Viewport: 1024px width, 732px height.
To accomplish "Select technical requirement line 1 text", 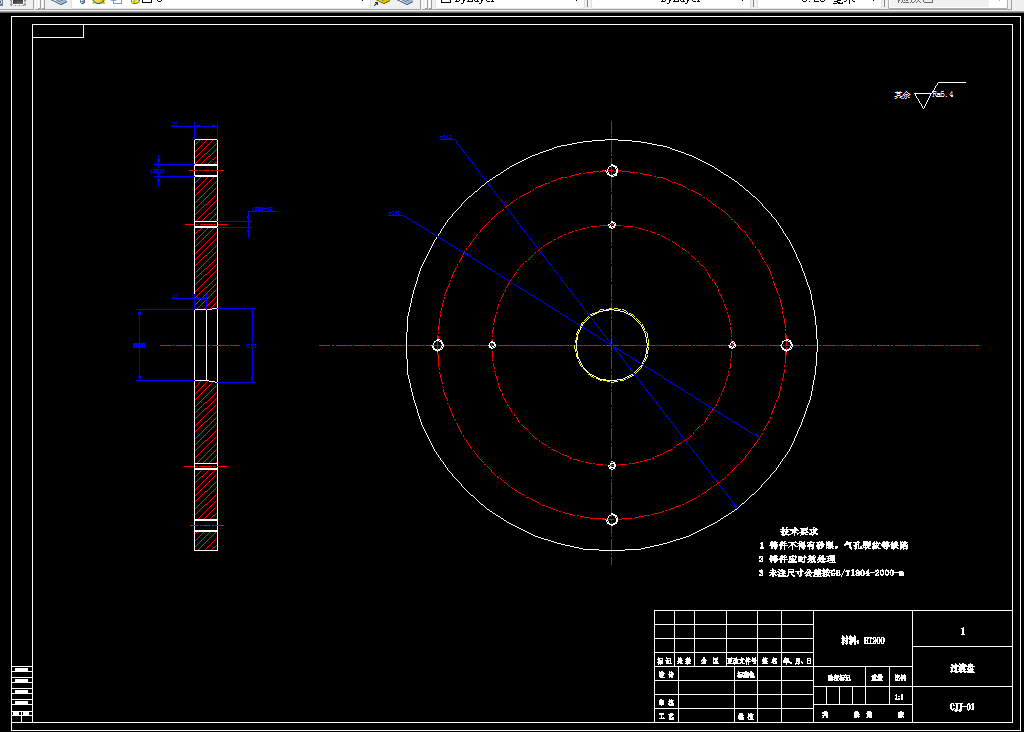I will click(833, 545).
